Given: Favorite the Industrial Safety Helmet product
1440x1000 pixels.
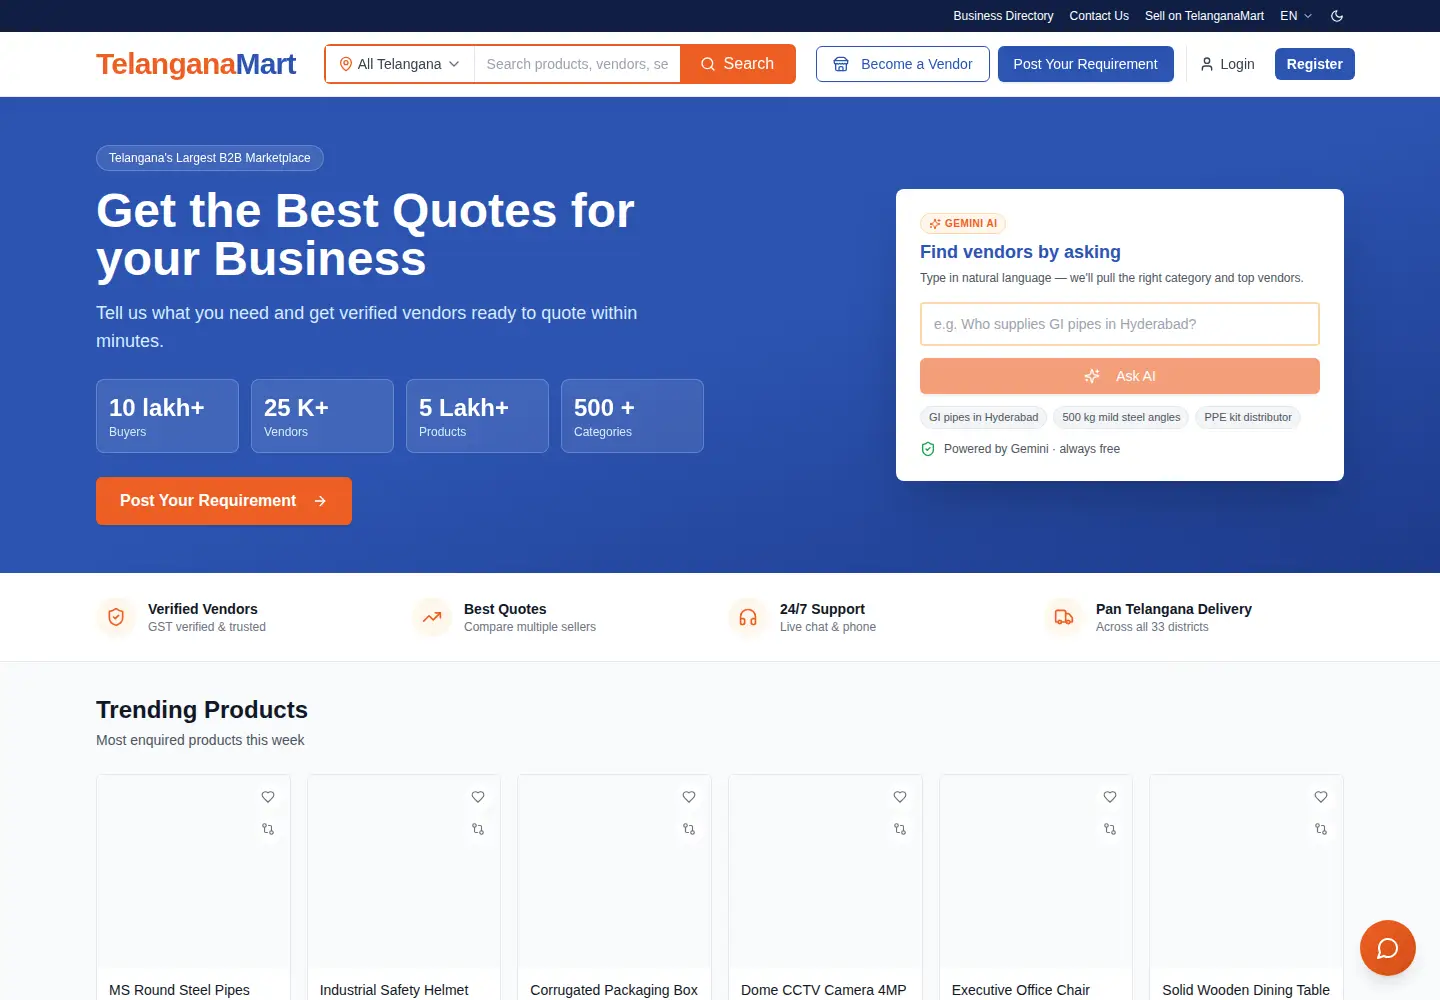Looking at the screenshot, I should point(478,797).
